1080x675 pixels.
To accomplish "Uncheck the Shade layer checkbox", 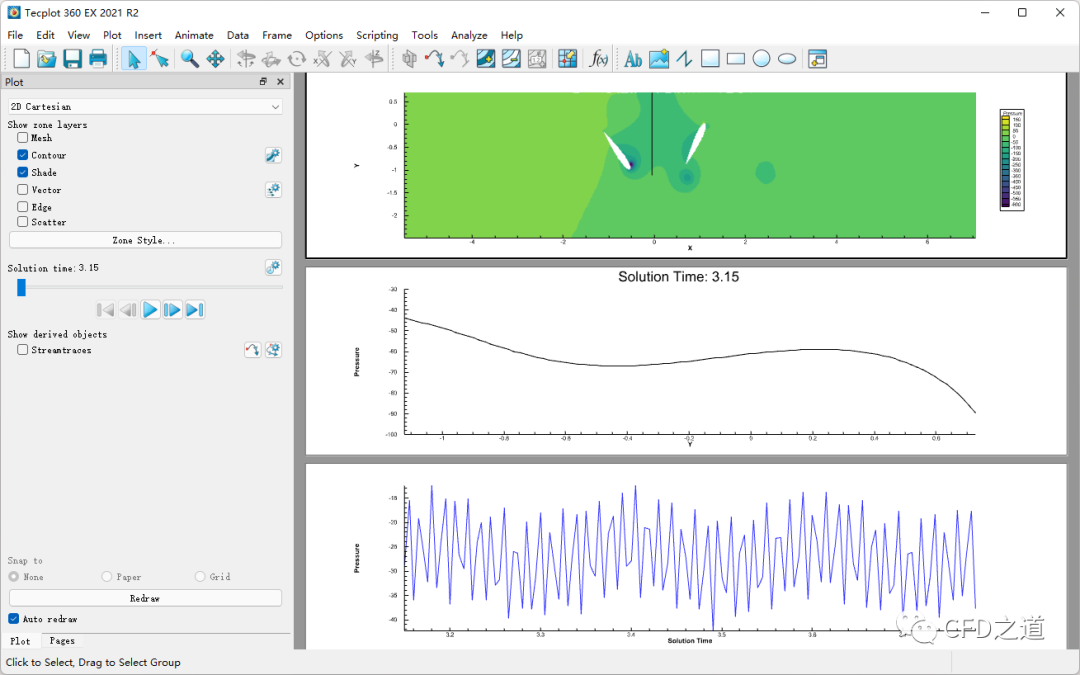I will tap(23, 172).
